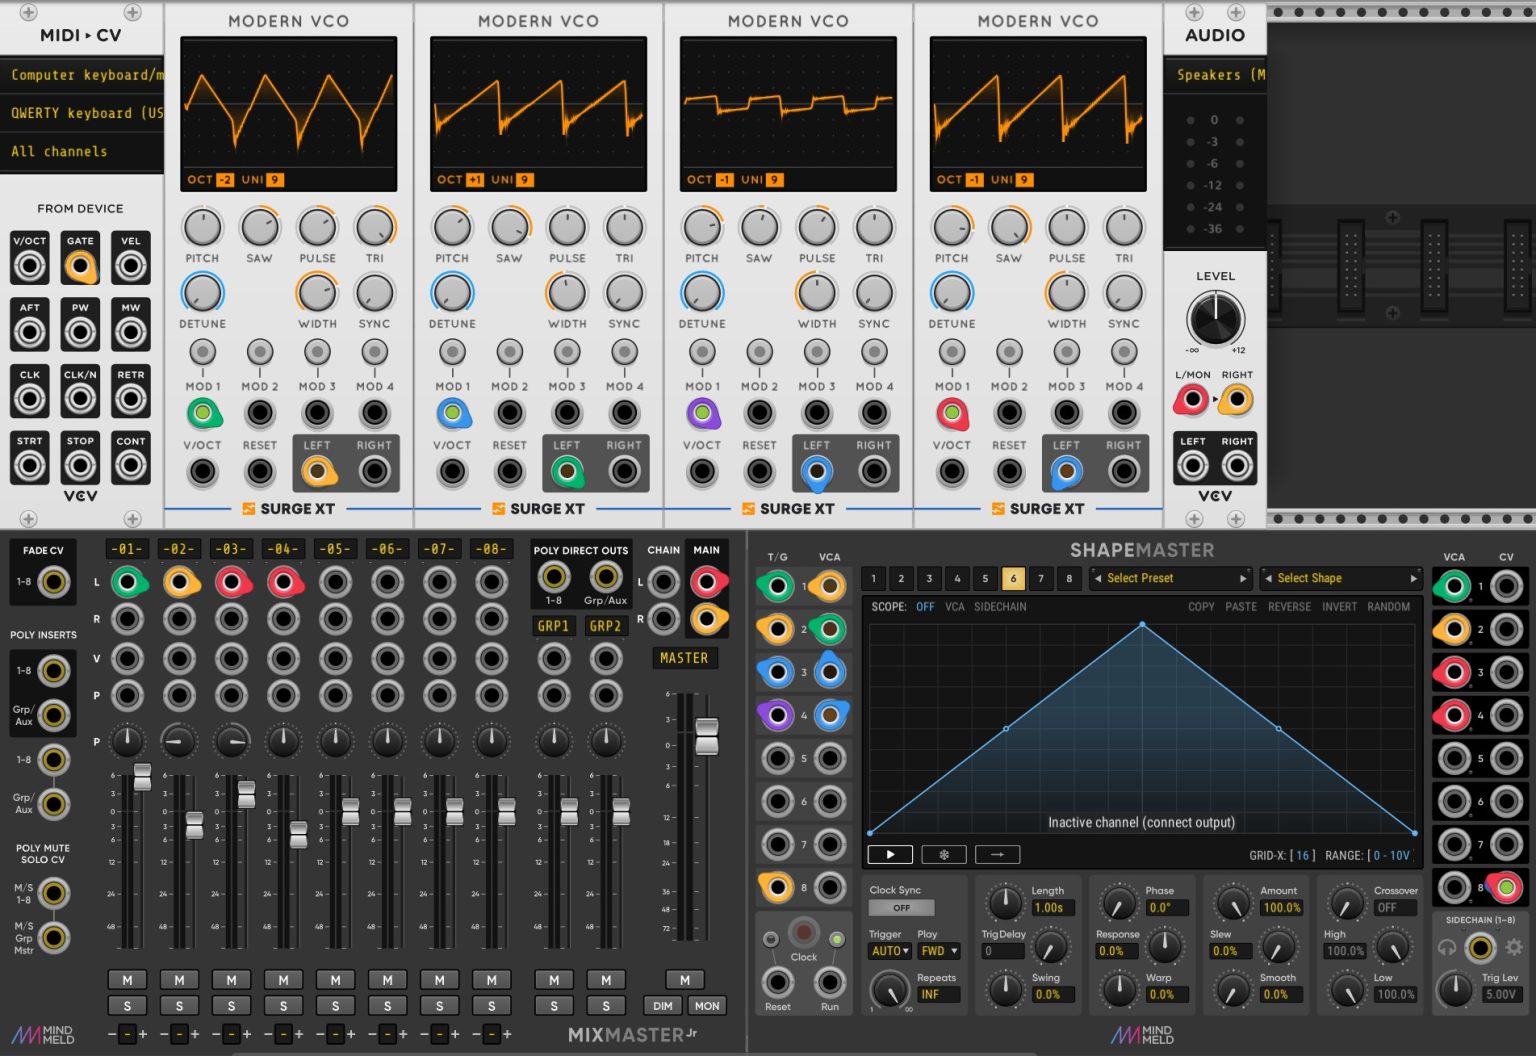Open the Select Preset dropdown
Viewport: 1536px width, 1056px height.
pos(1170,578)
